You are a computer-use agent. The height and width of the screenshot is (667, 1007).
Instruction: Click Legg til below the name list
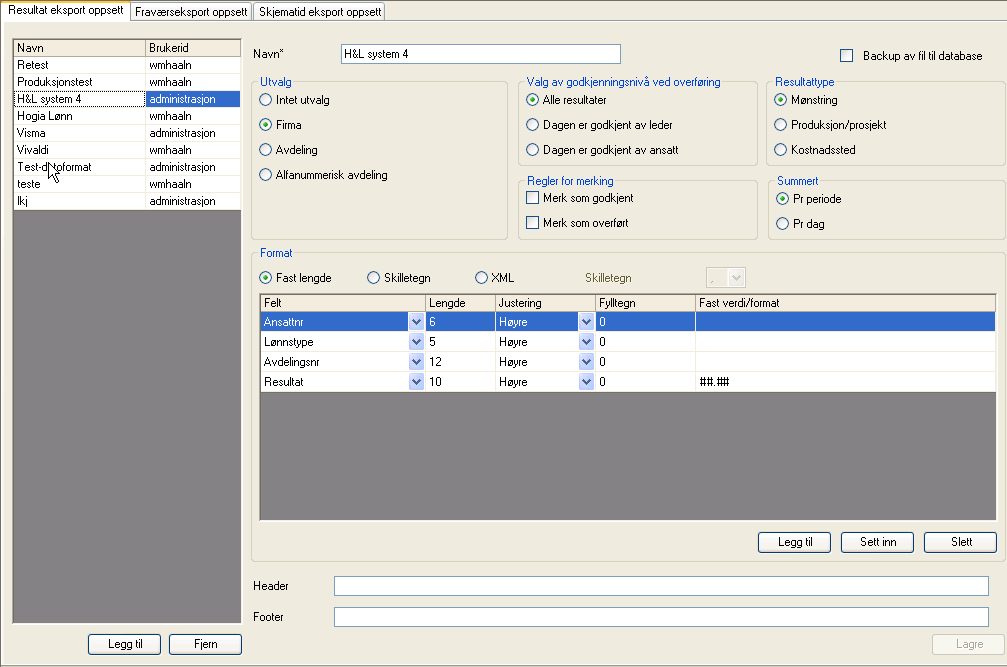coord(125,644)
